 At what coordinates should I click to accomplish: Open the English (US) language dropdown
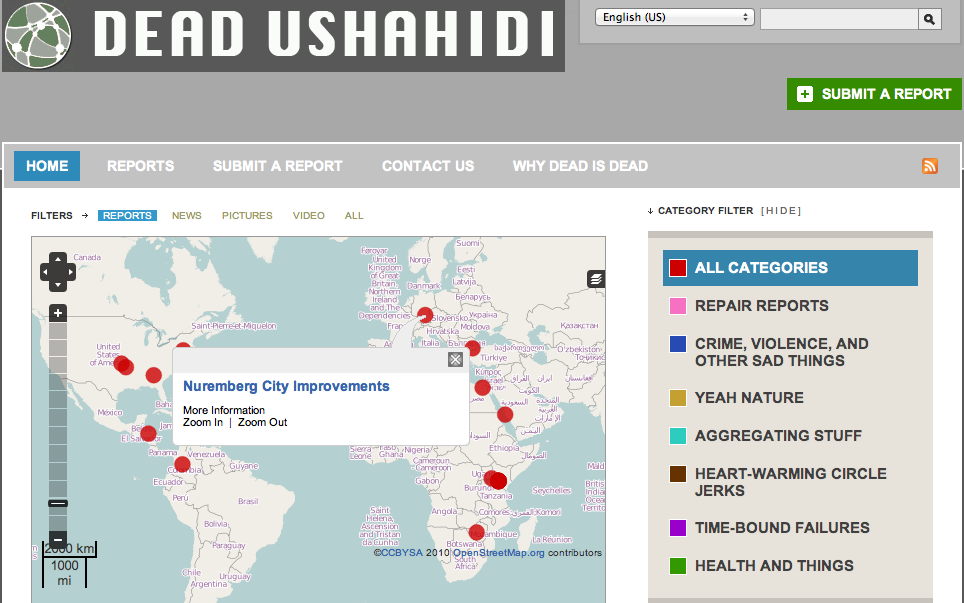tap(675, 18)
